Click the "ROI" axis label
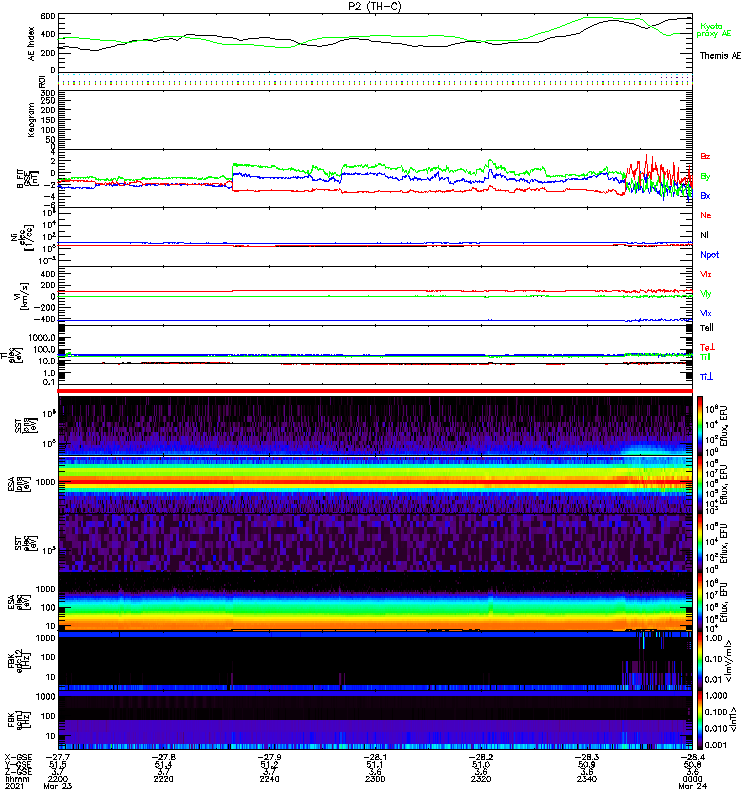The height and width of the screenshot is (800, 750). (42, 81)
